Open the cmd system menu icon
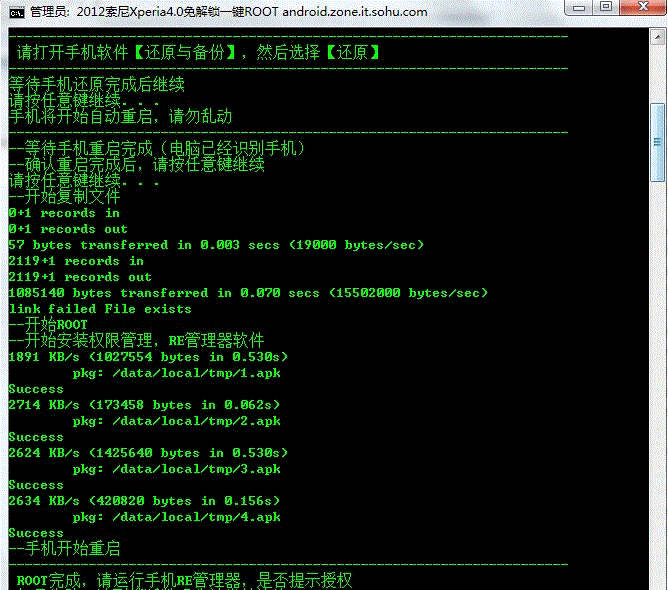This screenshot has width=668, height=590. click(17, 13)
